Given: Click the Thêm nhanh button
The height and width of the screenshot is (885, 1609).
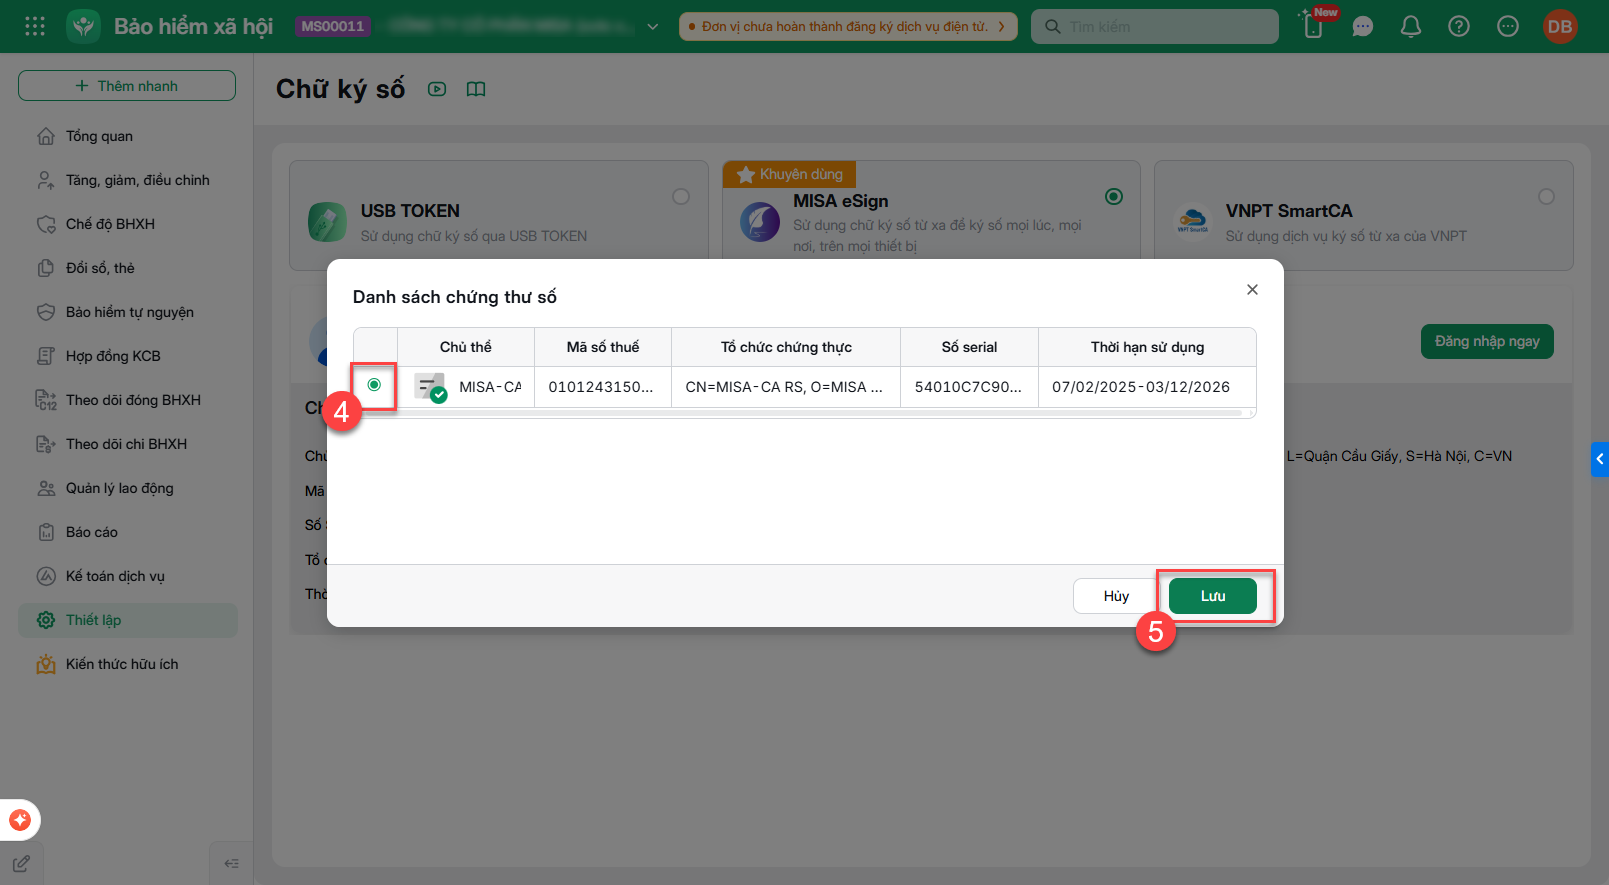Looking at the screenshot, I should 127,86.
